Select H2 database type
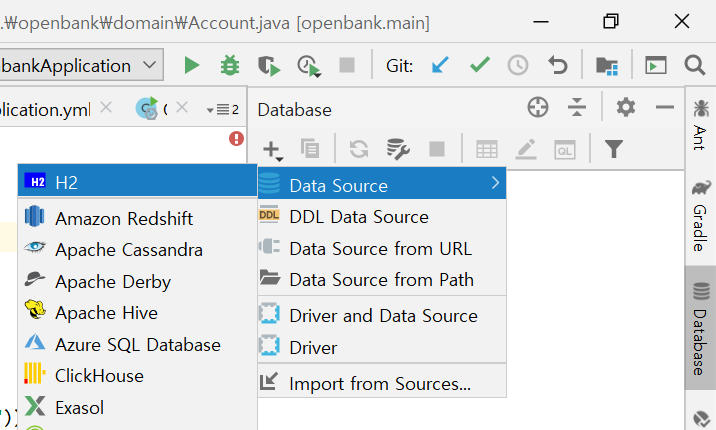 pos(137,182)
